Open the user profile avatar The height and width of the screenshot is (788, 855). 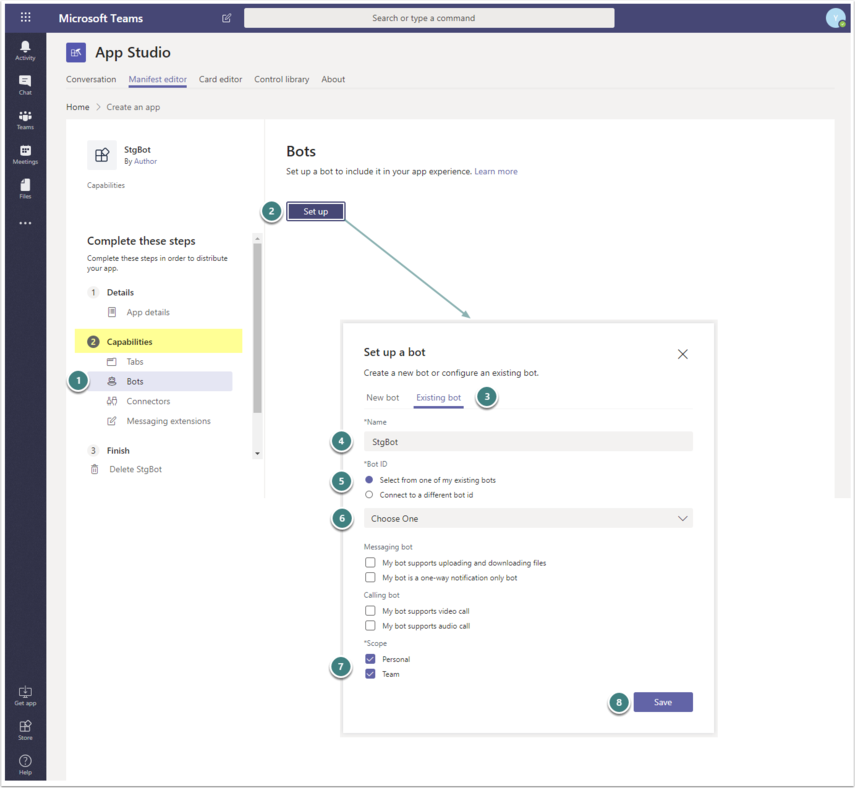(835, 18)
